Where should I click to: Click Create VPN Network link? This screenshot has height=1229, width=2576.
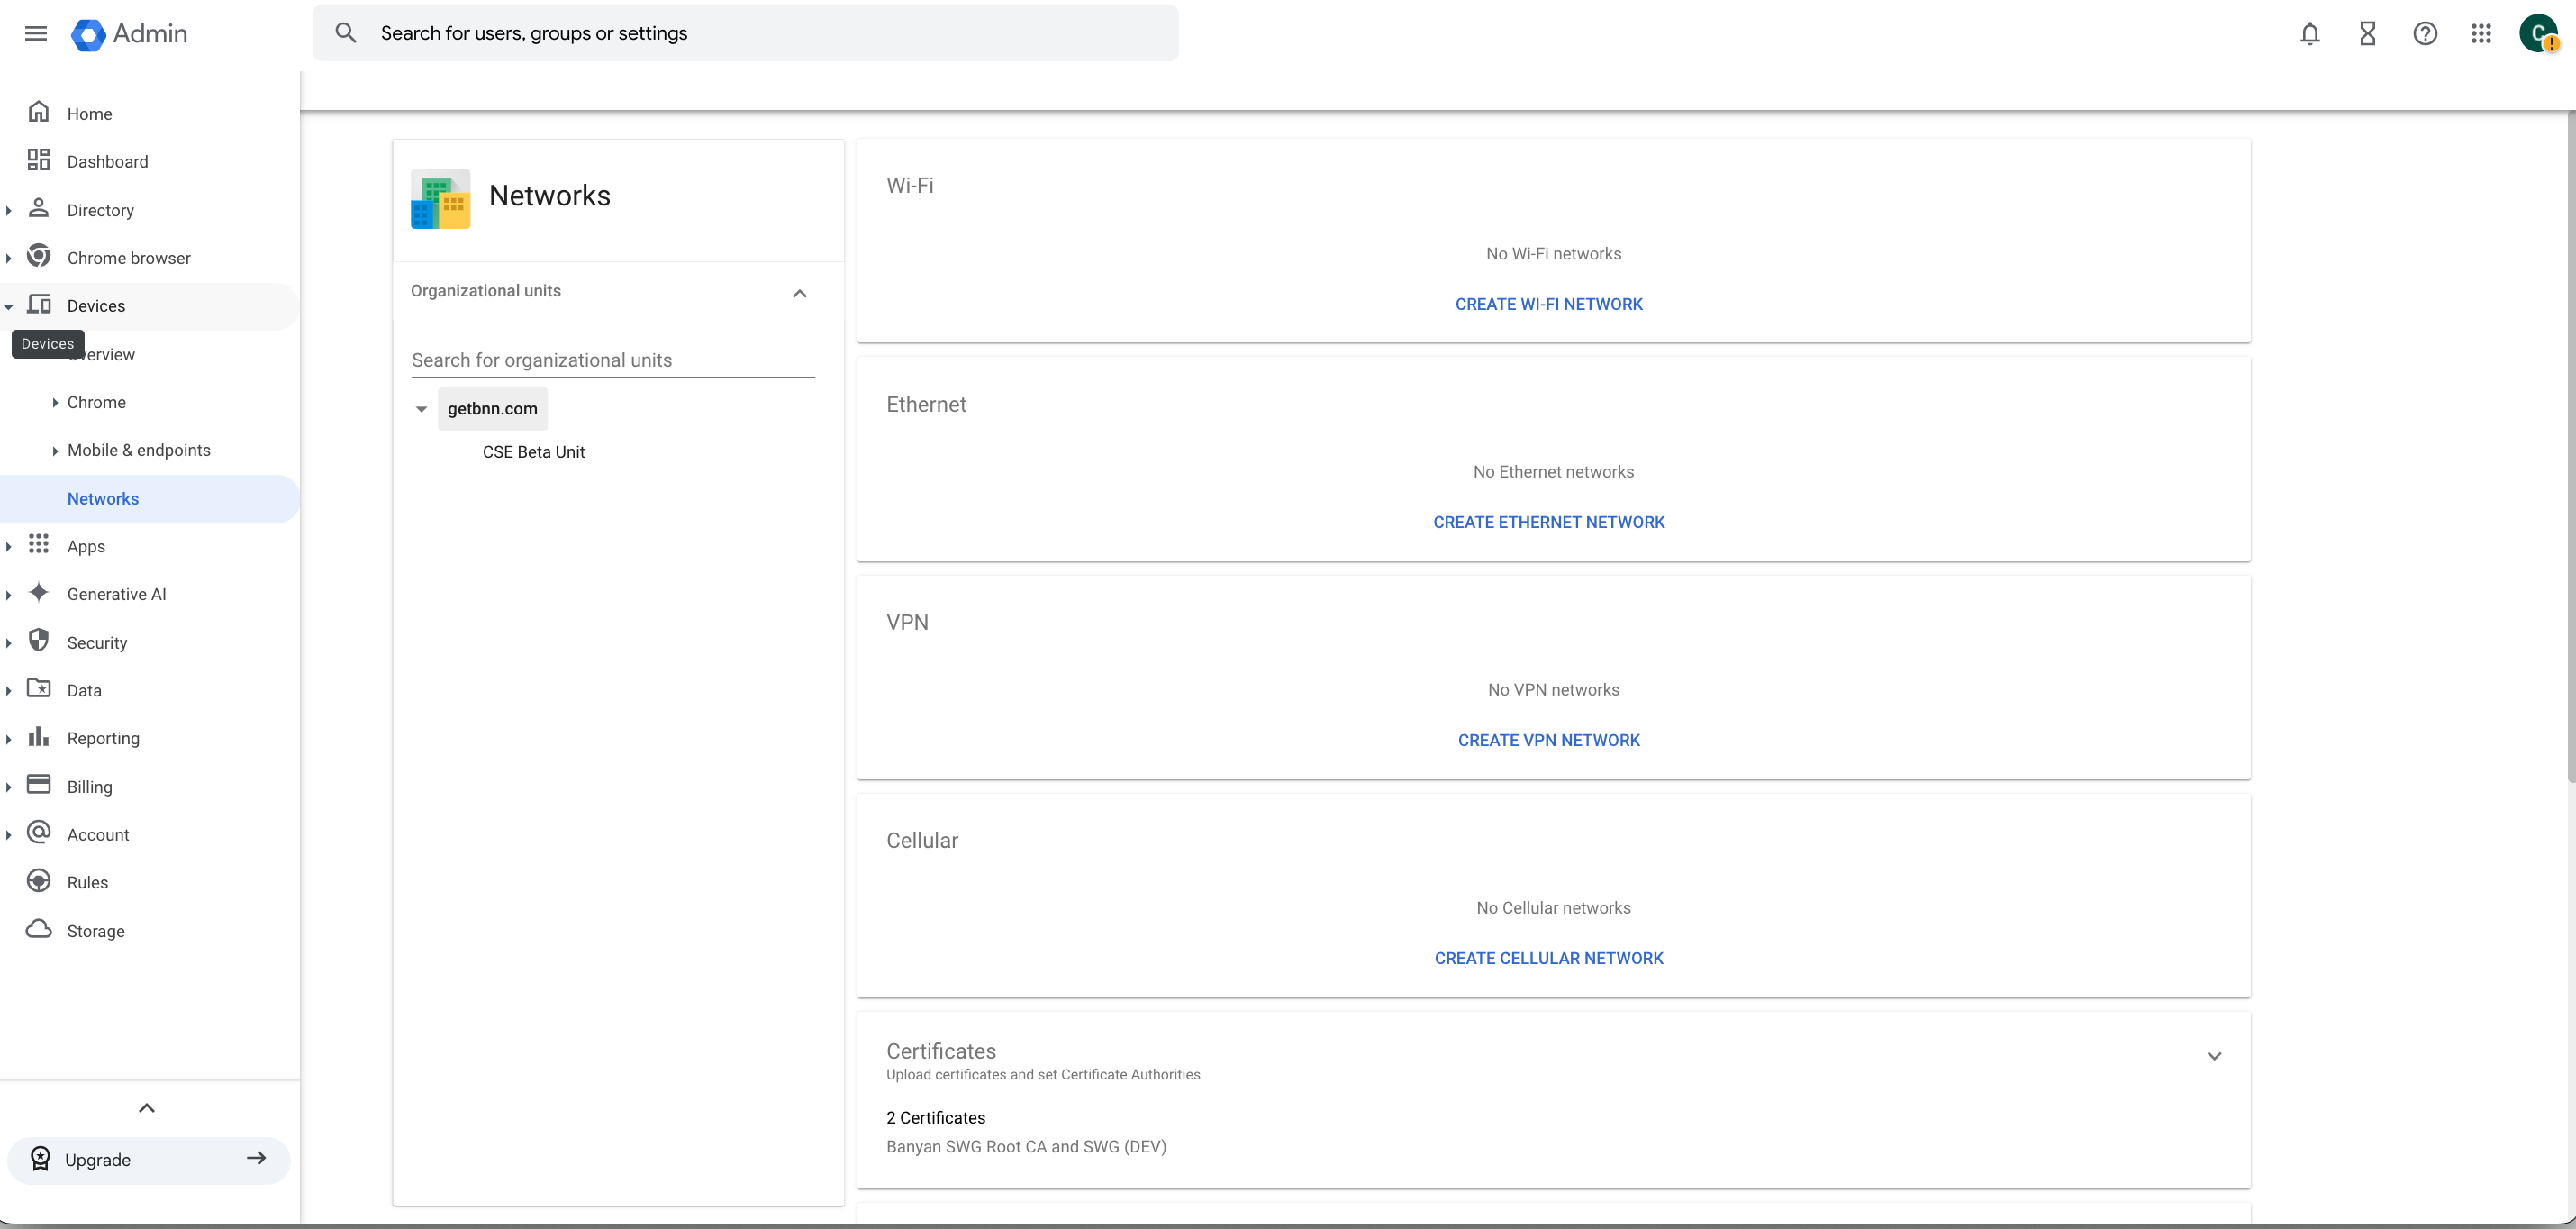1548,740
